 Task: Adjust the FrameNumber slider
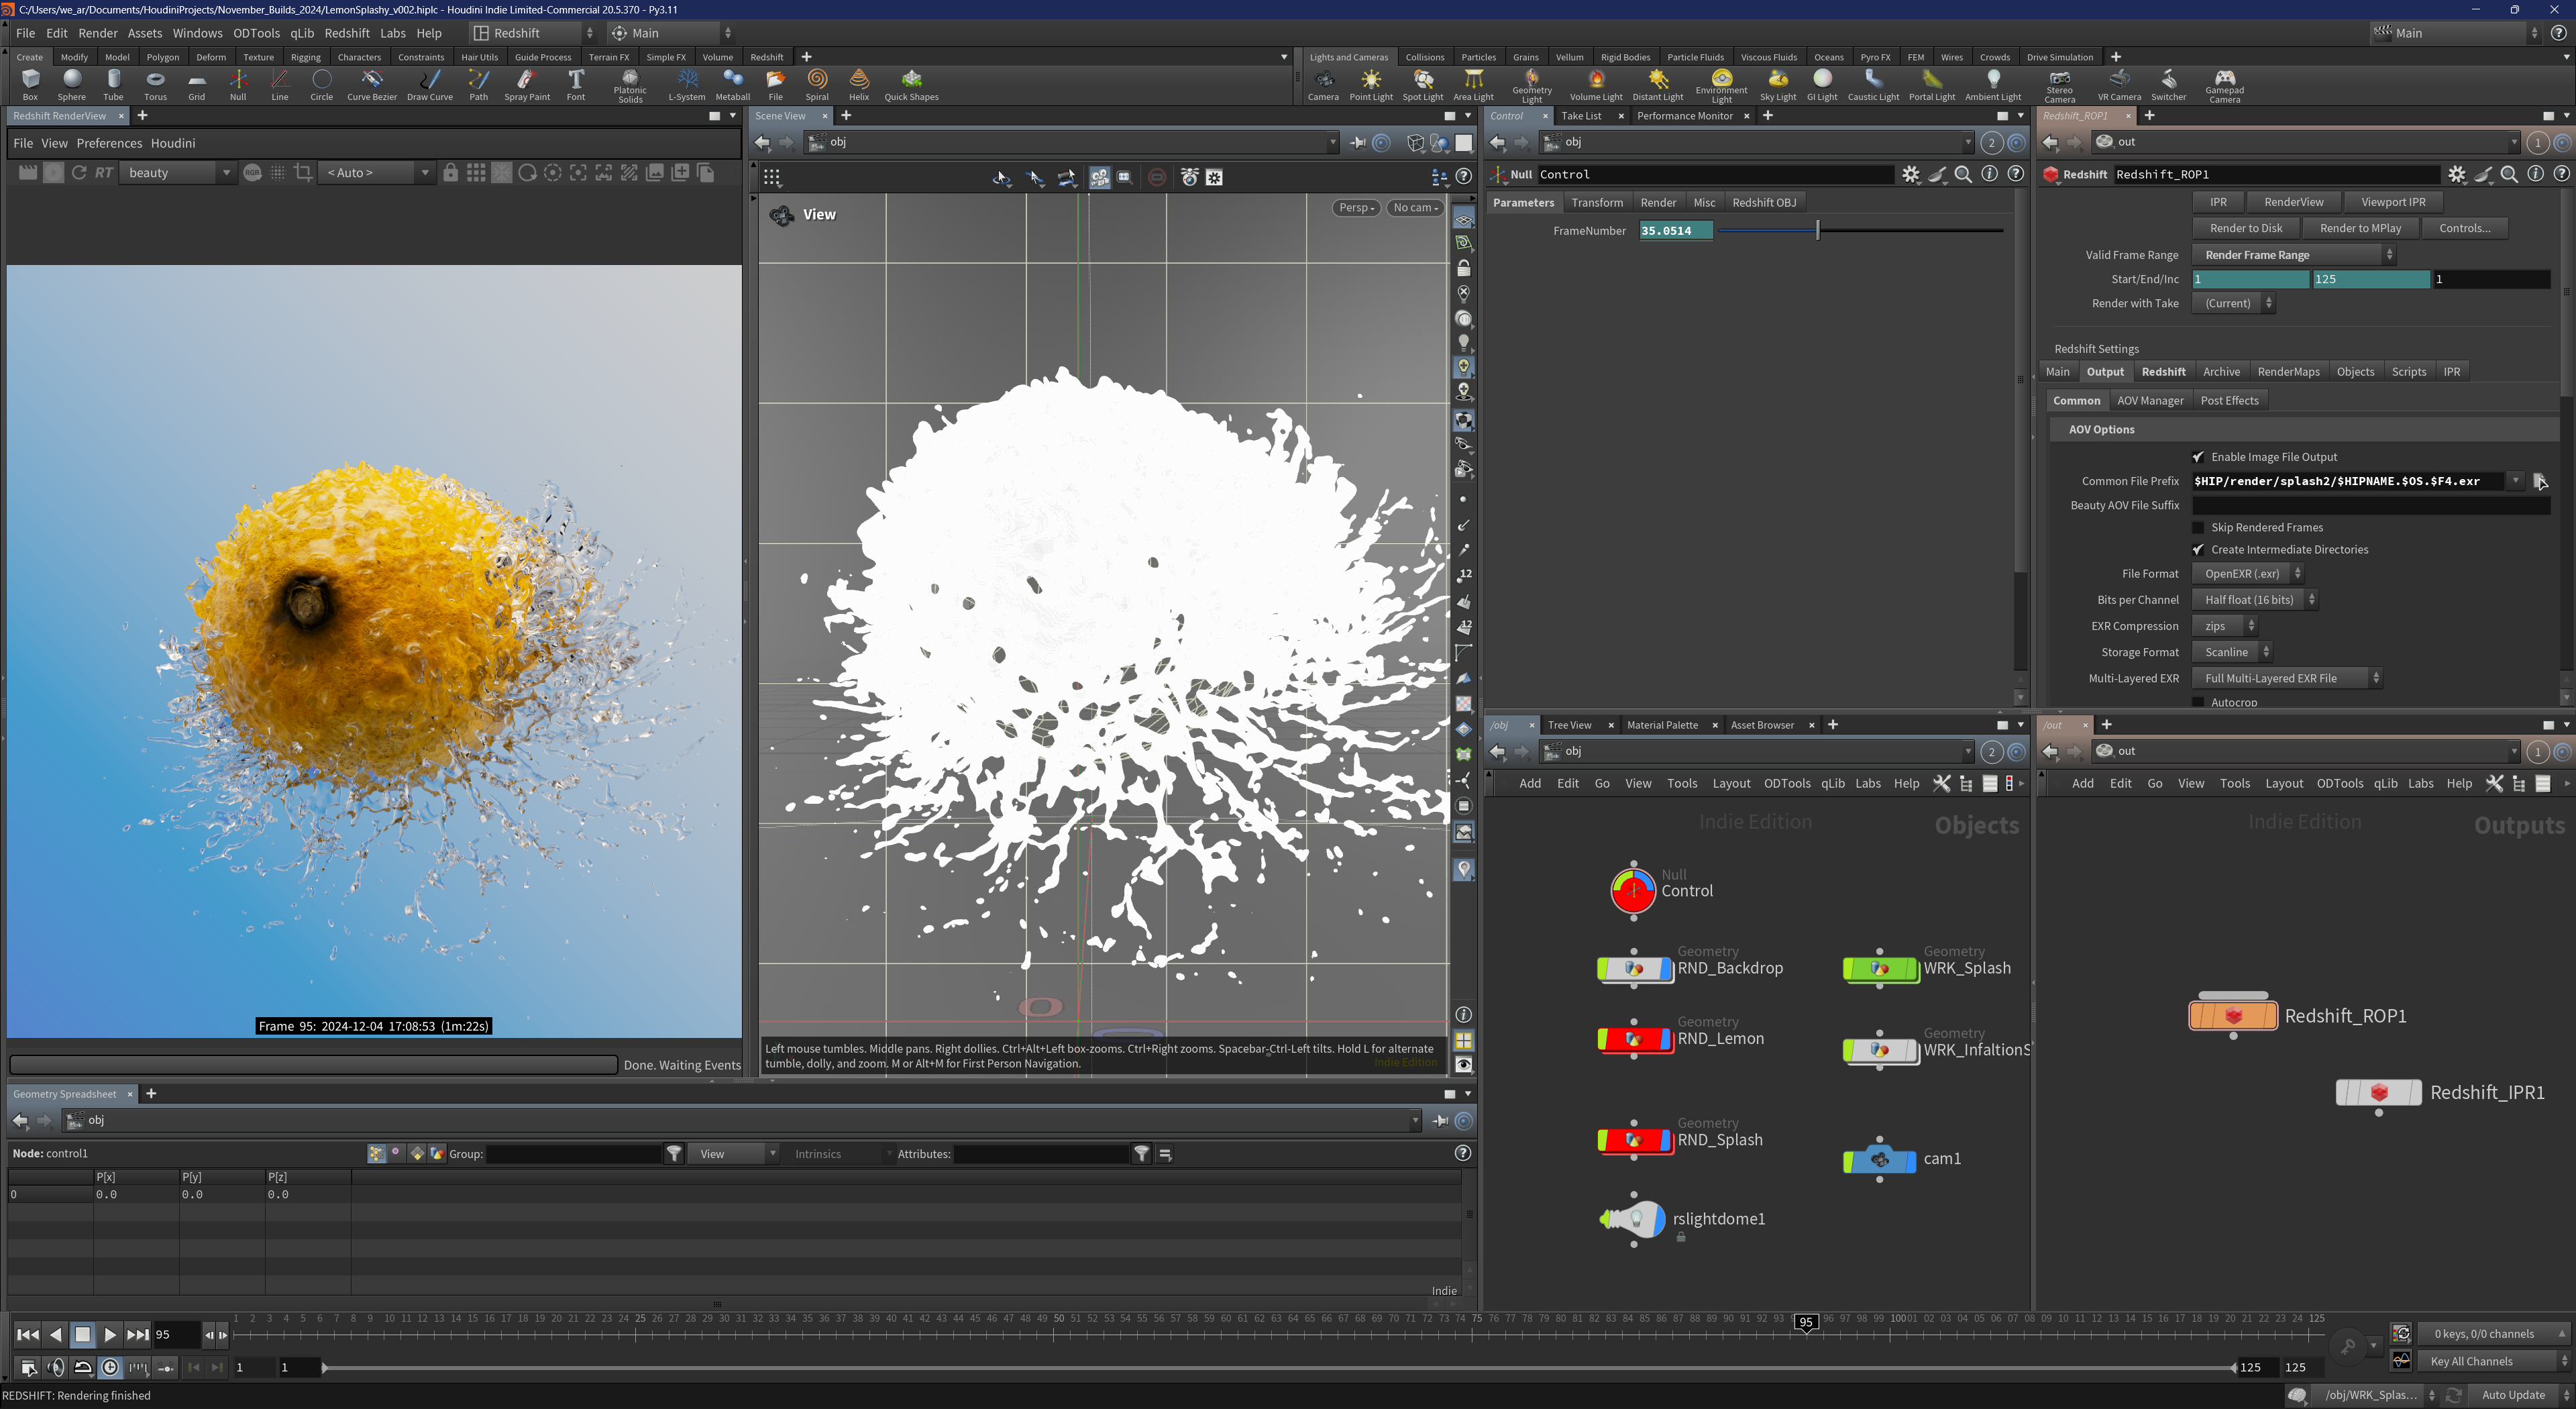pos(1817,231)
